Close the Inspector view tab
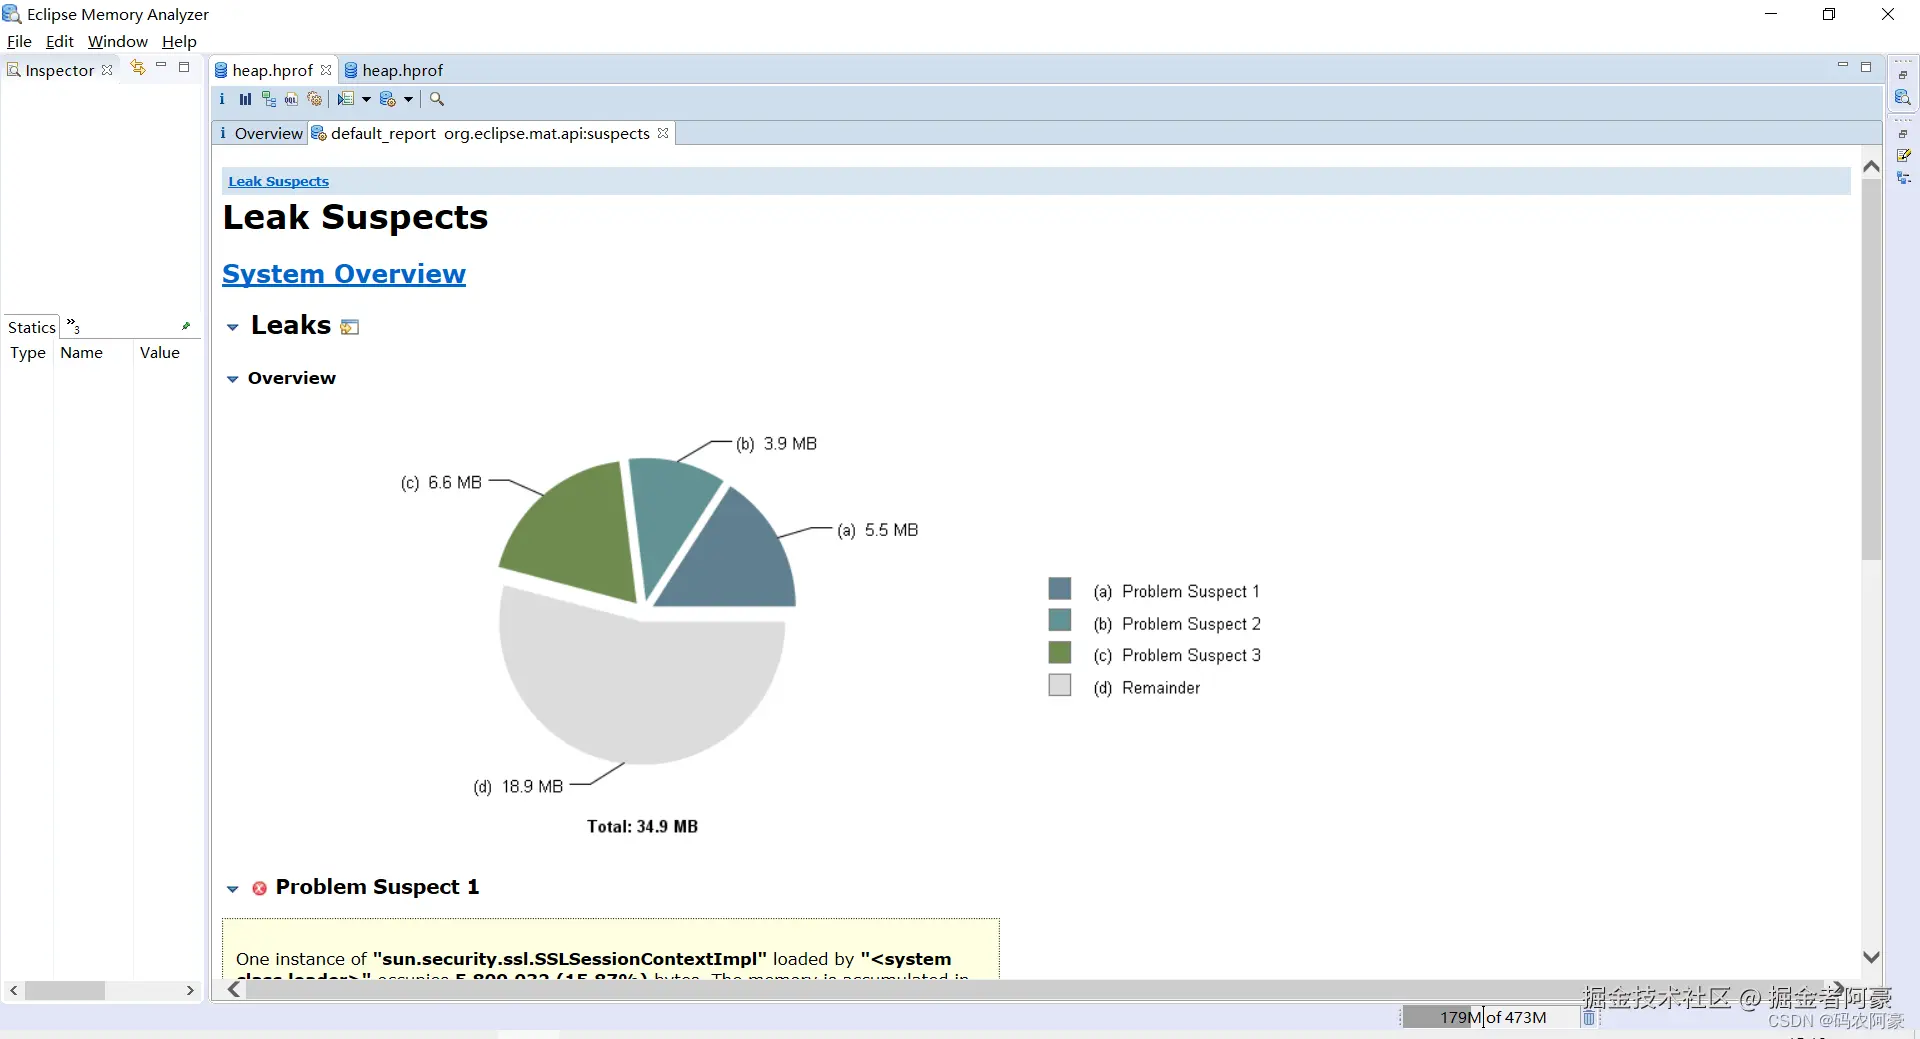The width and height of the screenshot is (1920, 1039). pyautogui.click(x=107, y=70)
